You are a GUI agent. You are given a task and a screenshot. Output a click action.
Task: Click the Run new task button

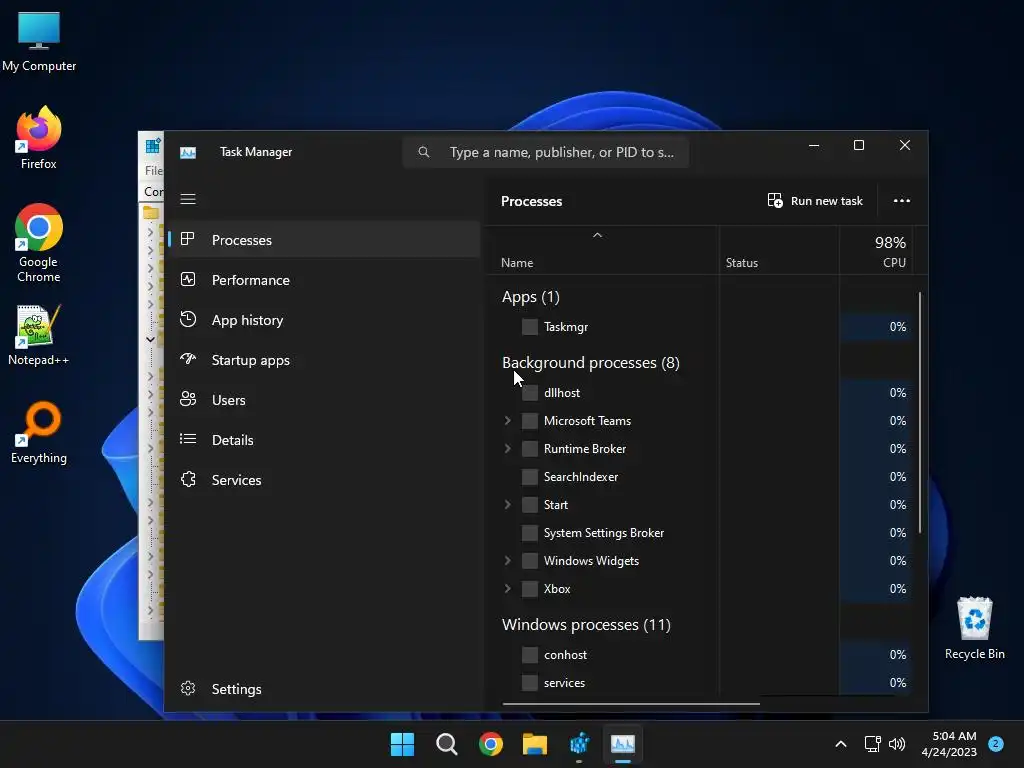(815, 200)
